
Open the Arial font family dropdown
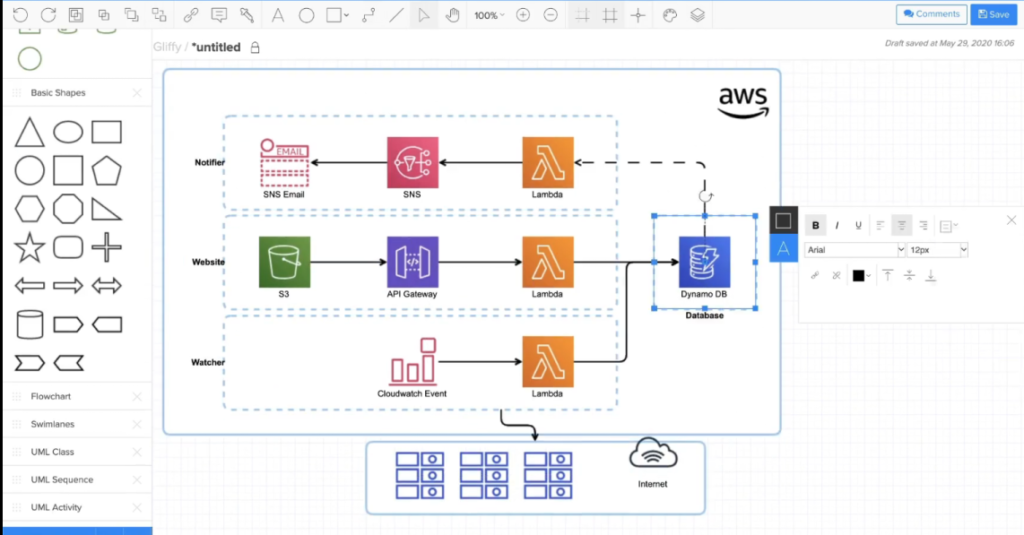tap(854, 249)
